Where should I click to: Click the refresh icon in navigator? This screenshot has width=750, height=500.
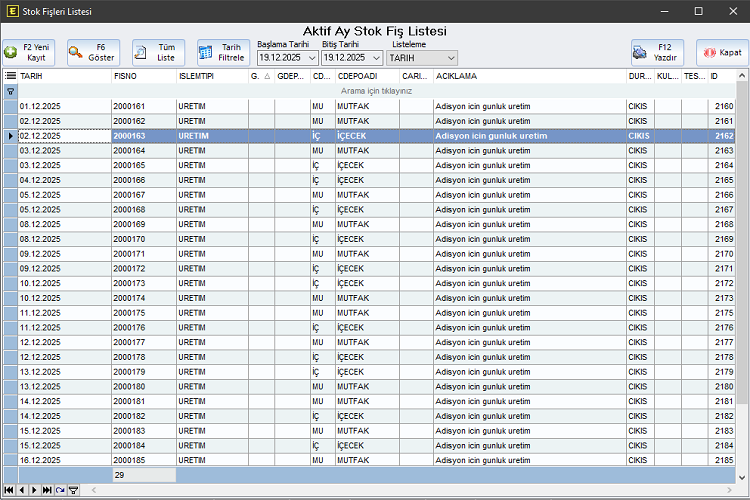click(x=60, y=490)
